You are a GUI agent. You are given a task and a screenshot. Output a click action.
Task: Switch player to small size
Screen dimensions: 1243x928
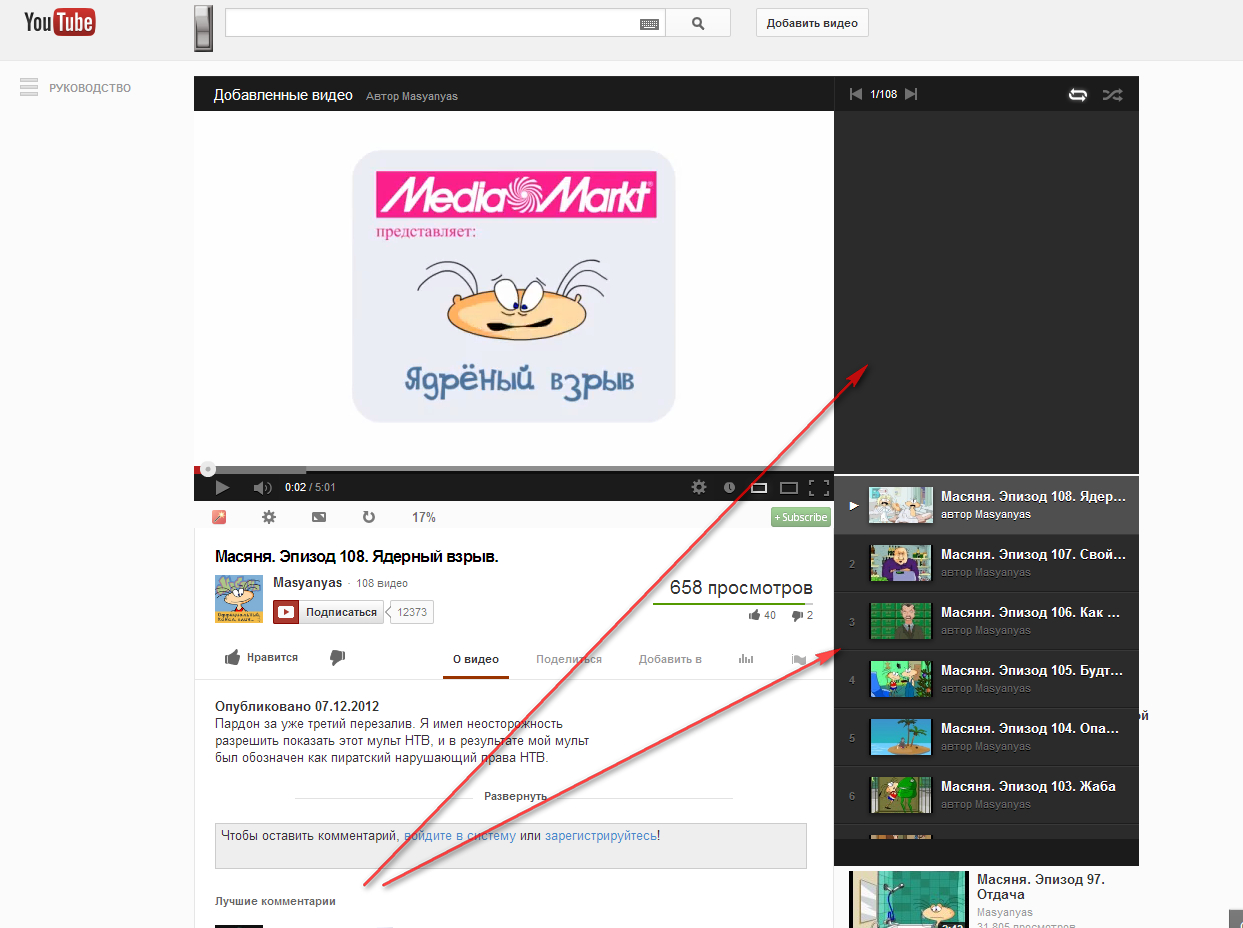click(x=759, y=487)
